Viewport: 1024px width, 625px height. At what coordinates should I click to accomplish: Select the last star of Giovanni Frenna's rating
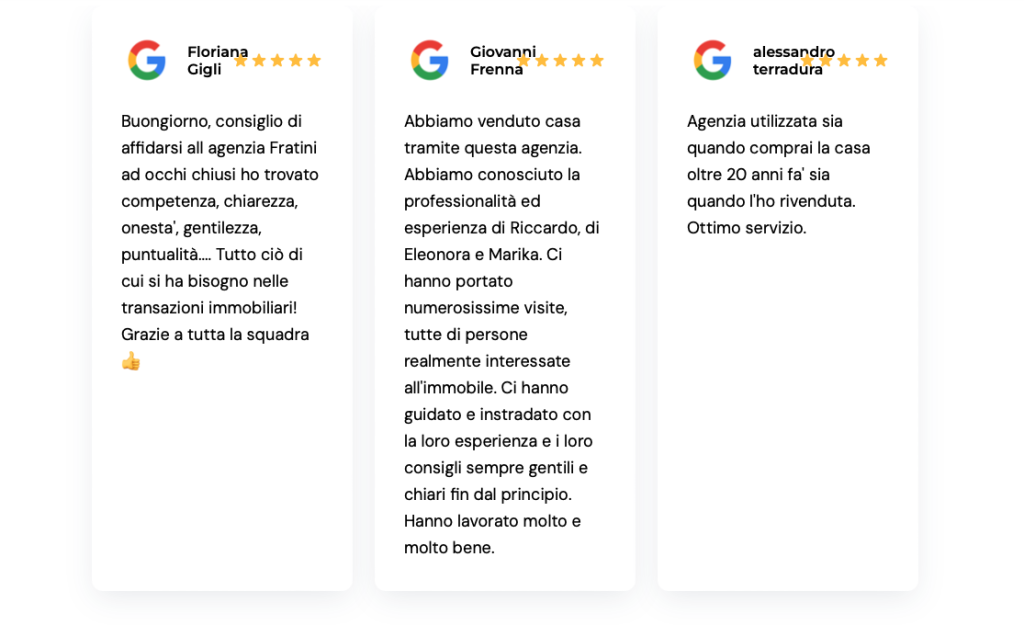coord(597,60)
